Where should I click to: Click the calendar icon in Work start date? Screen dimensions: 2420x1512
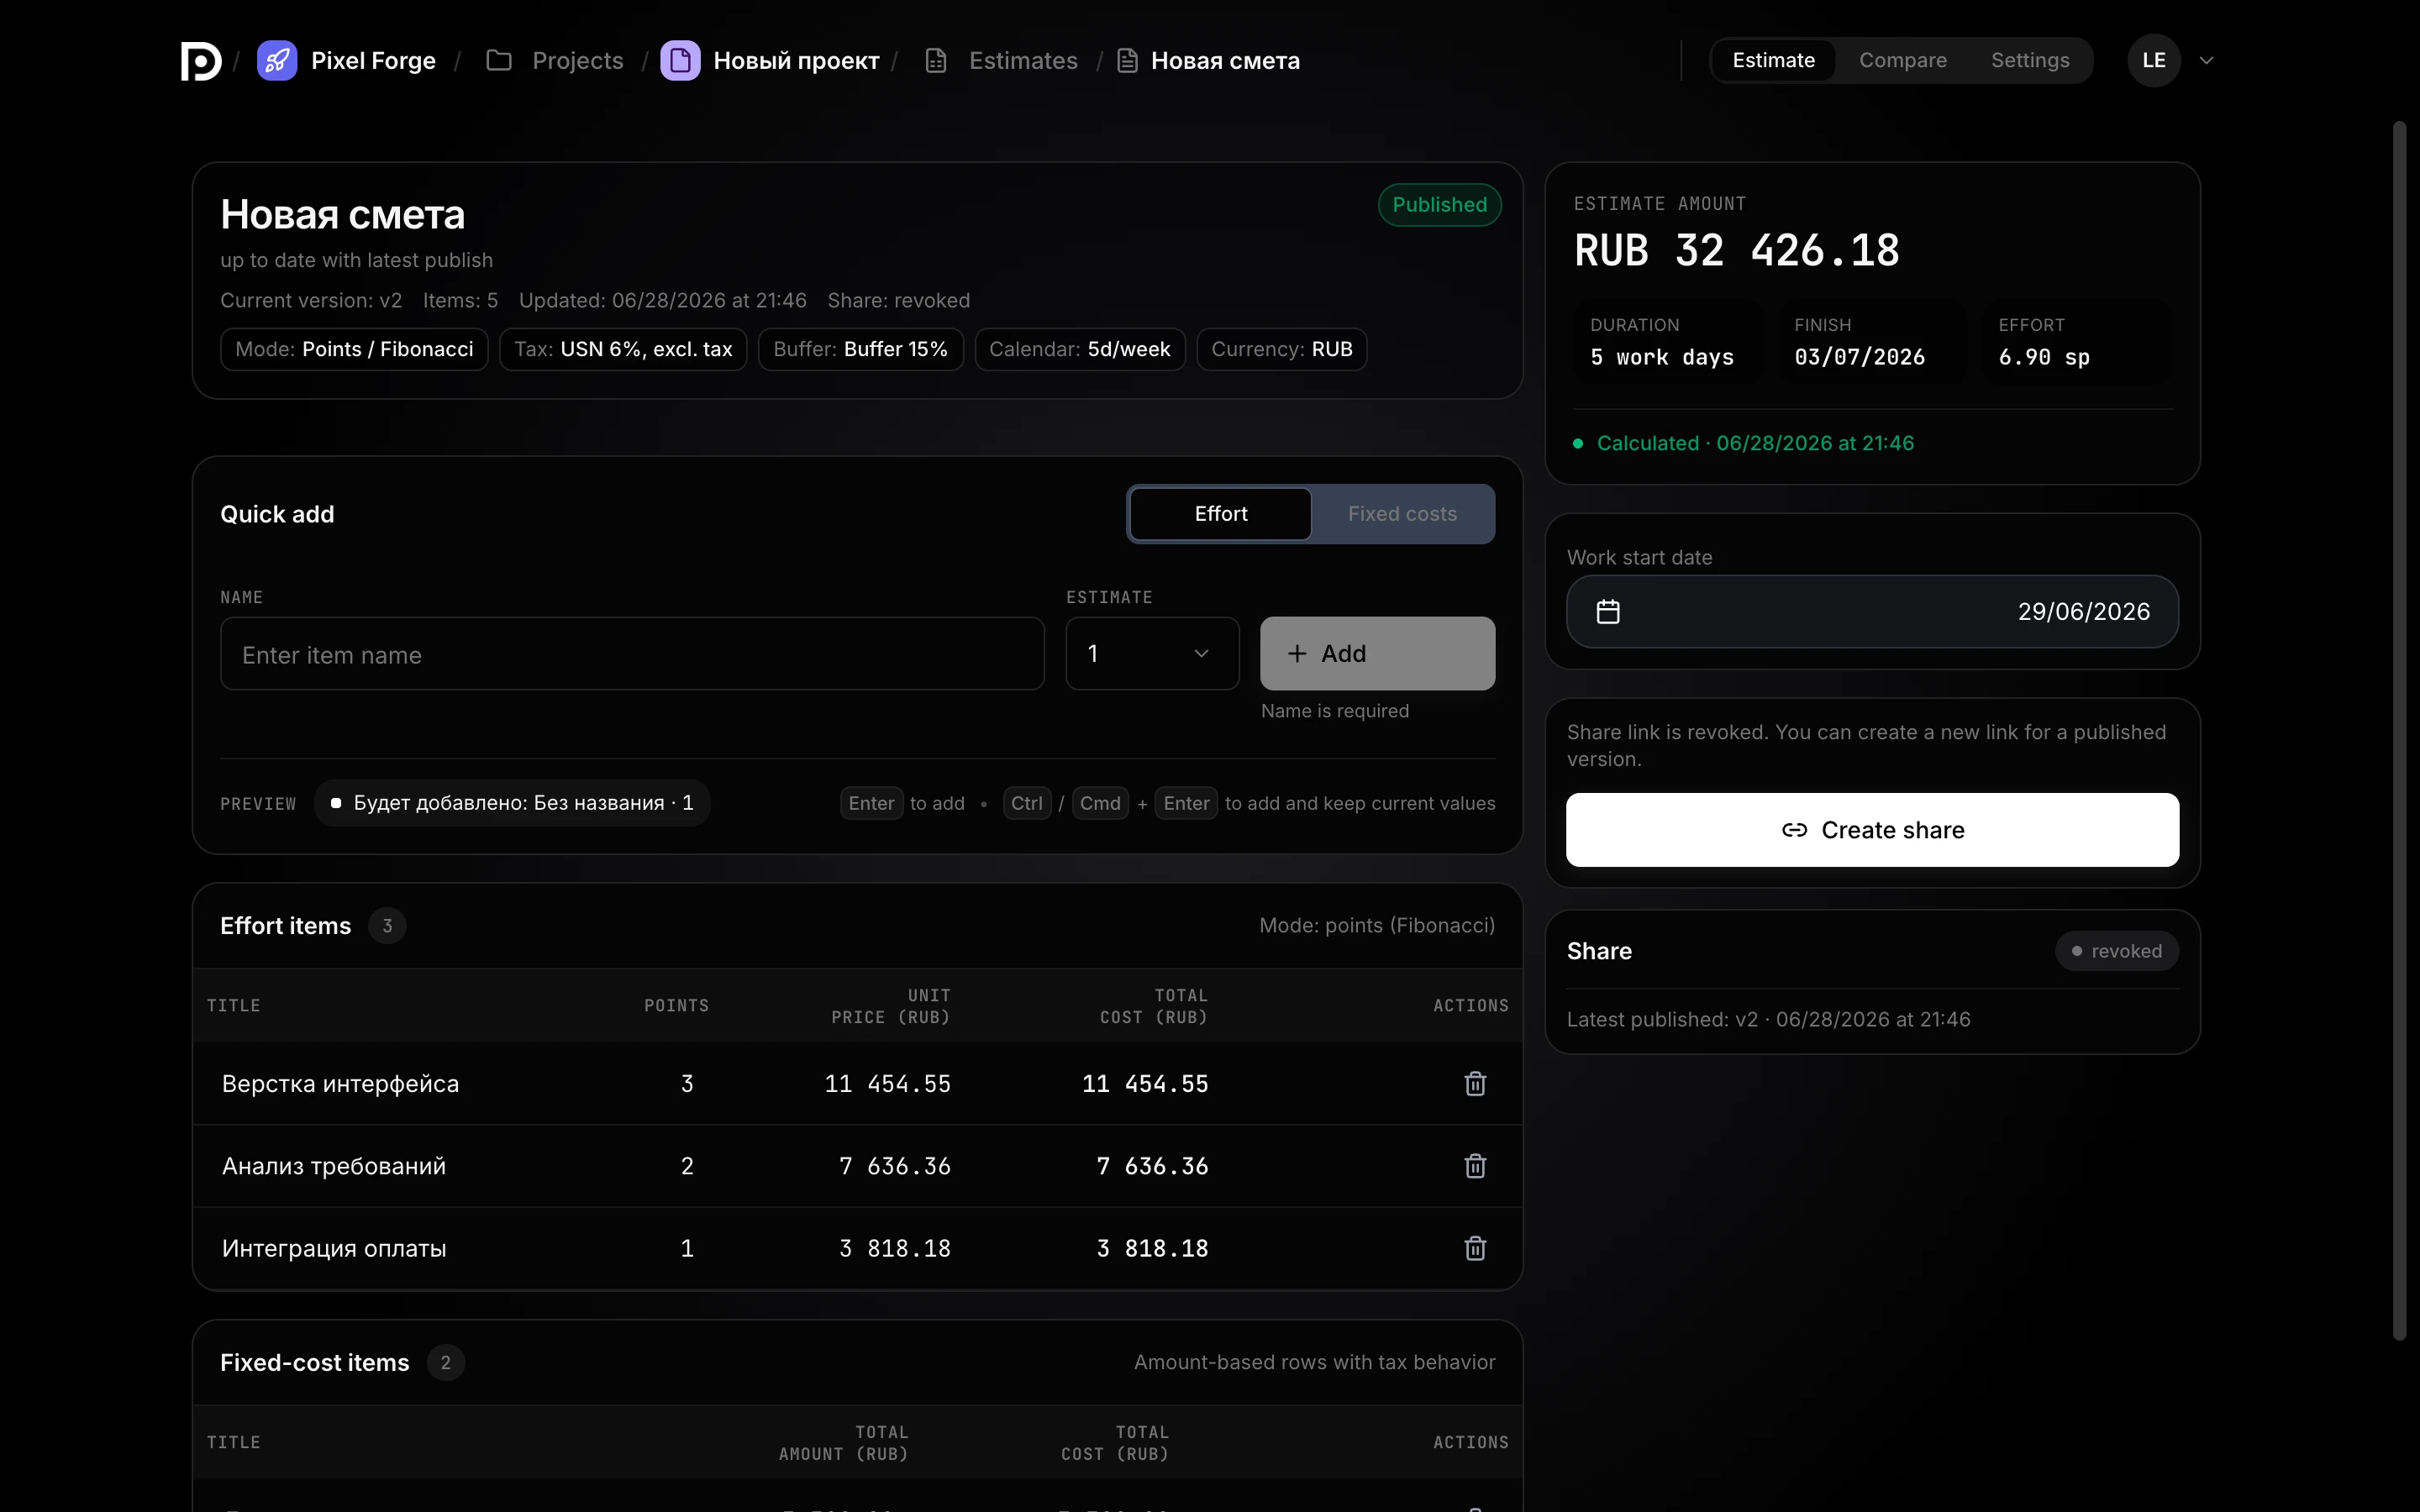click(x=1608, y=611)
